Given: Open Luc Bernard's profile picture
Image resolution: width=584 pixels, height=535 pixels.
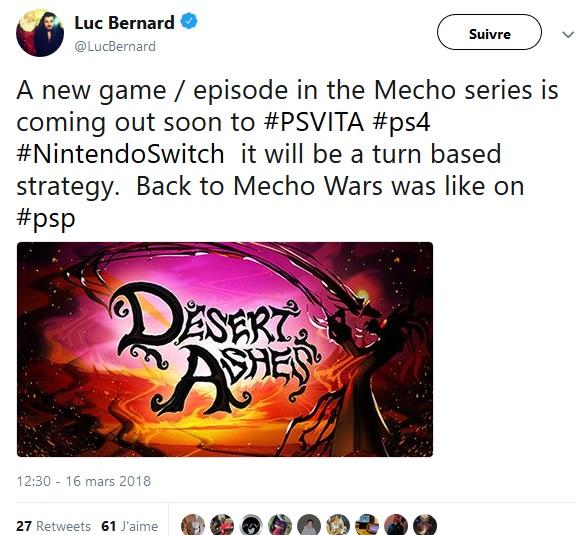Looking at the screenshot, I should pyautogui.click(x=40, y=34).
